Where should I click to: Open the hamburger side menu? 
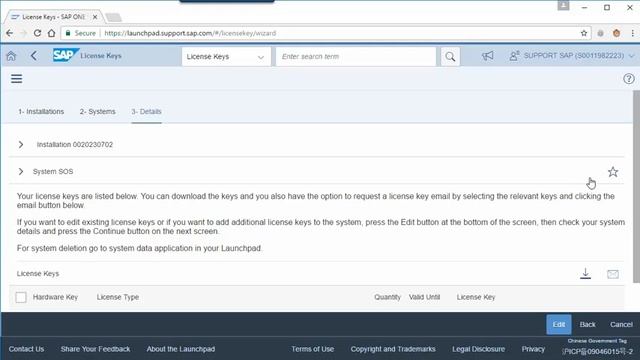[x=16, y=78]
